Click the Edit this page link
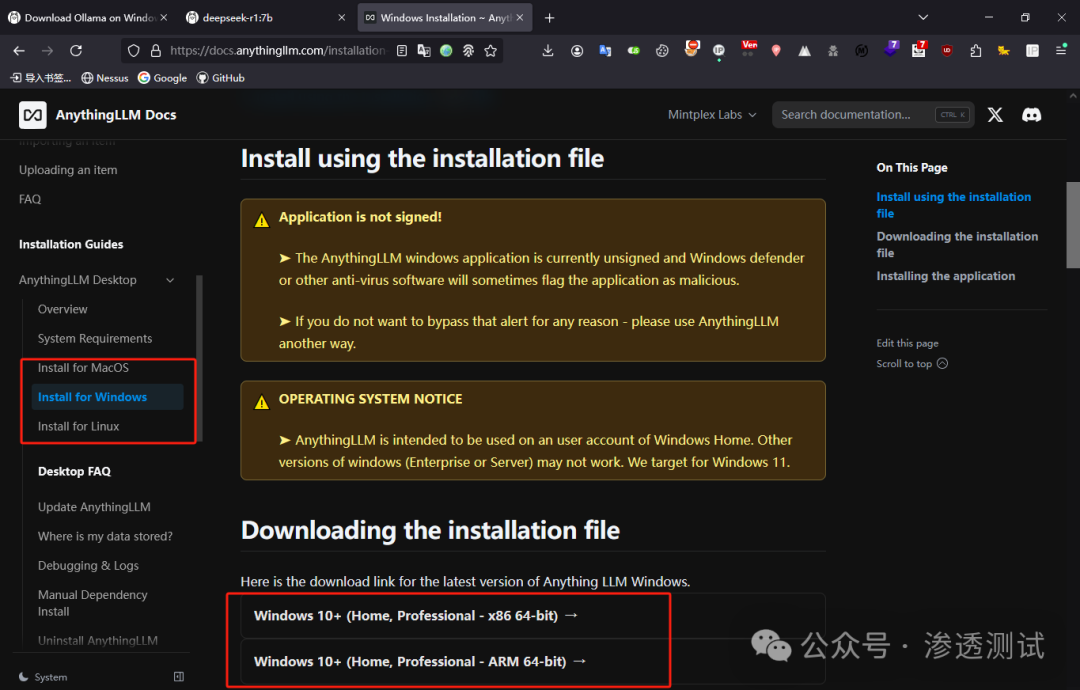 click(x=907, y=343)
